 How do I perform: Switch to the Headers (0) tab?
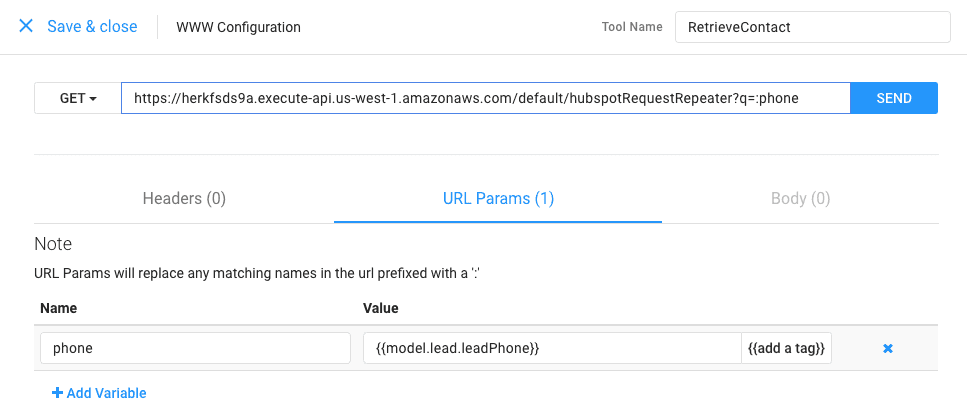(184, 198)
